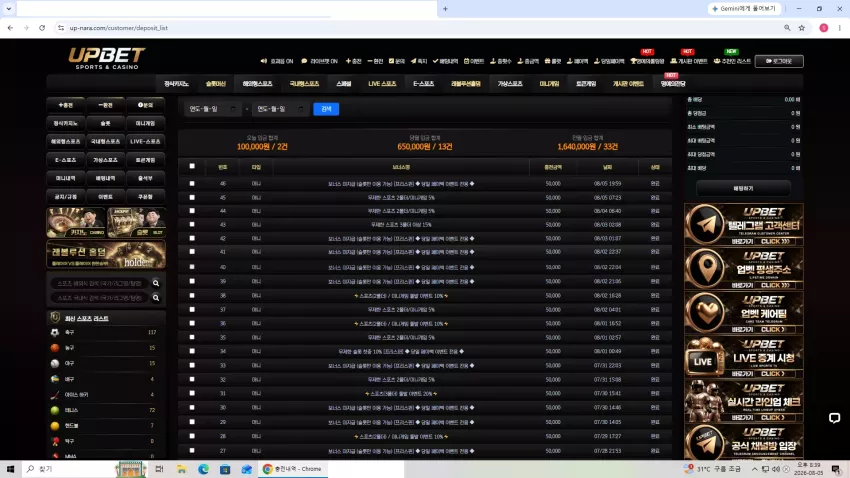Click sidebar +충전 deposit button

click(66, 105)
